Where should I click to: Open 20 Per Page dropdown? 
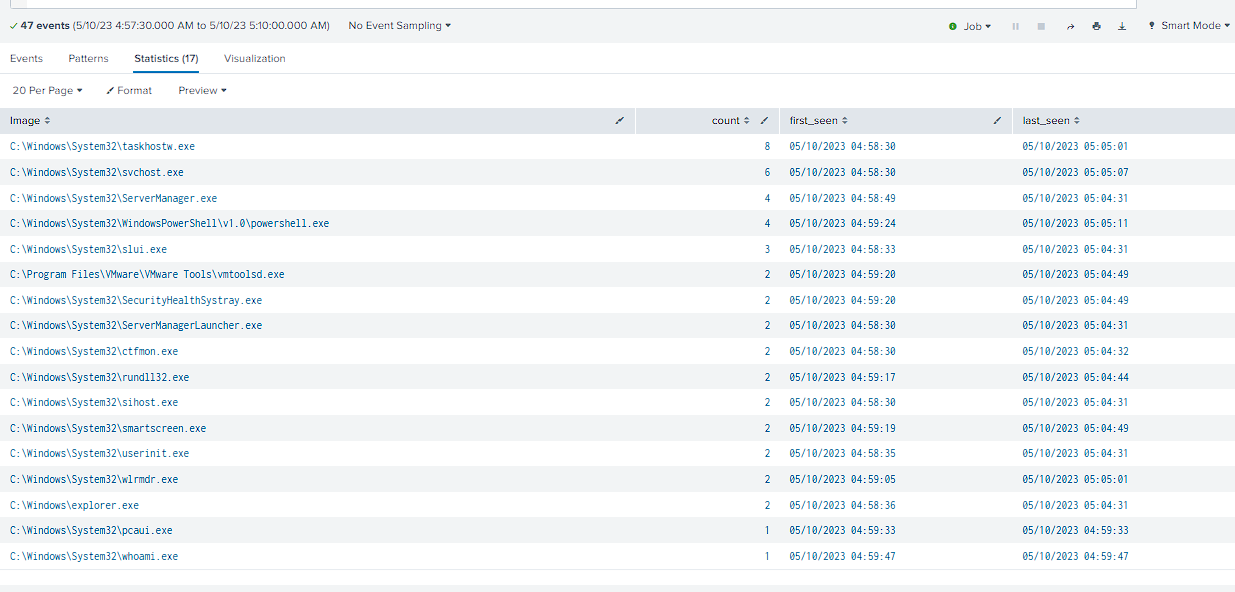pyautogui.click(x=47, y=90)
